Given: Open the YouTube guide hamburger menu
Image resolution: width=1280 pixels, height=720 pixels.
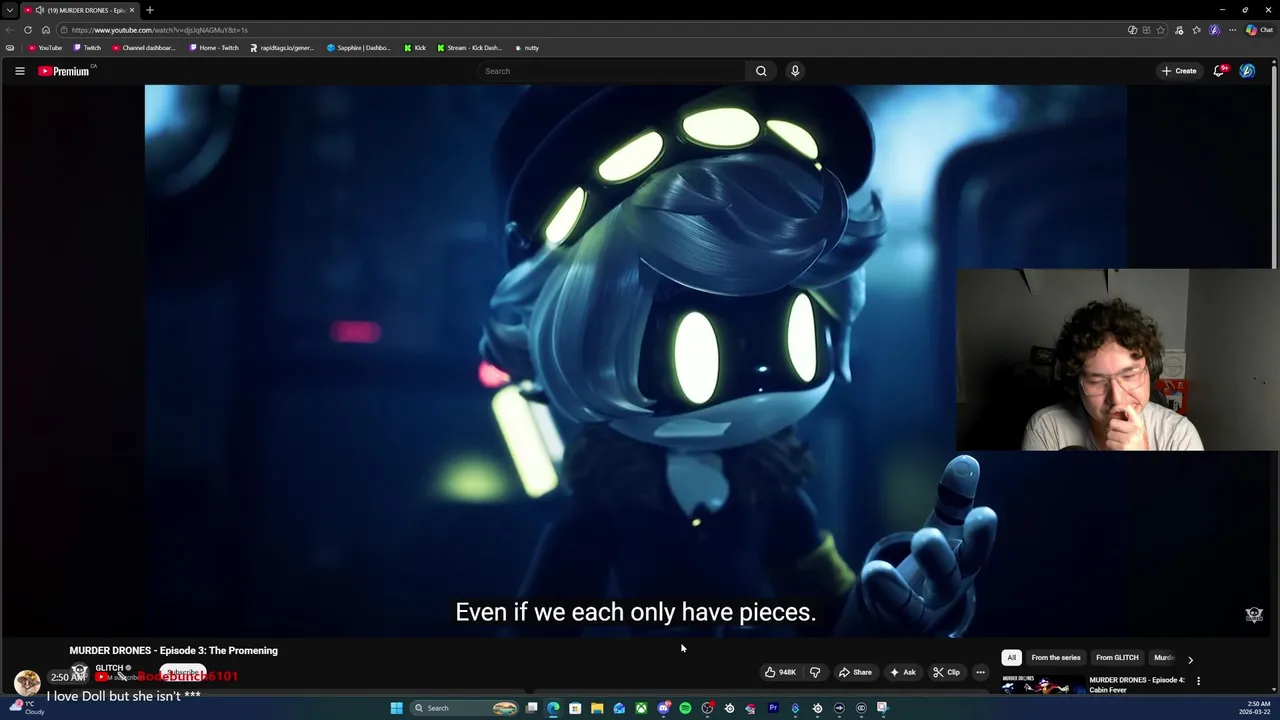Looking at the screenshot, I should click(x=19, y=71).
